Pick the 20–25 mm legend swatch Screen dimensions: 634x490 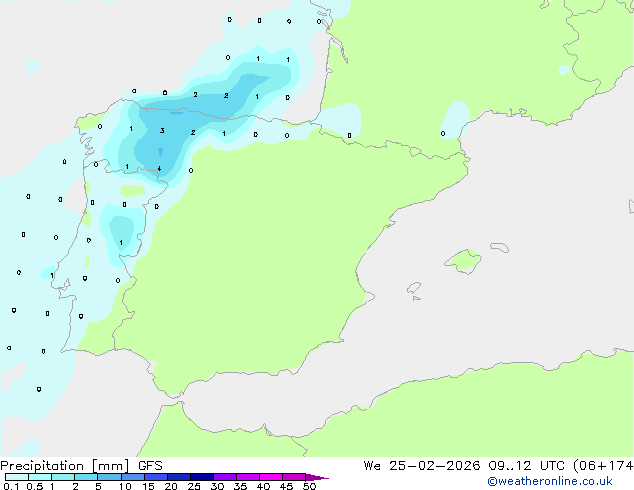click(x=178, y=477)
